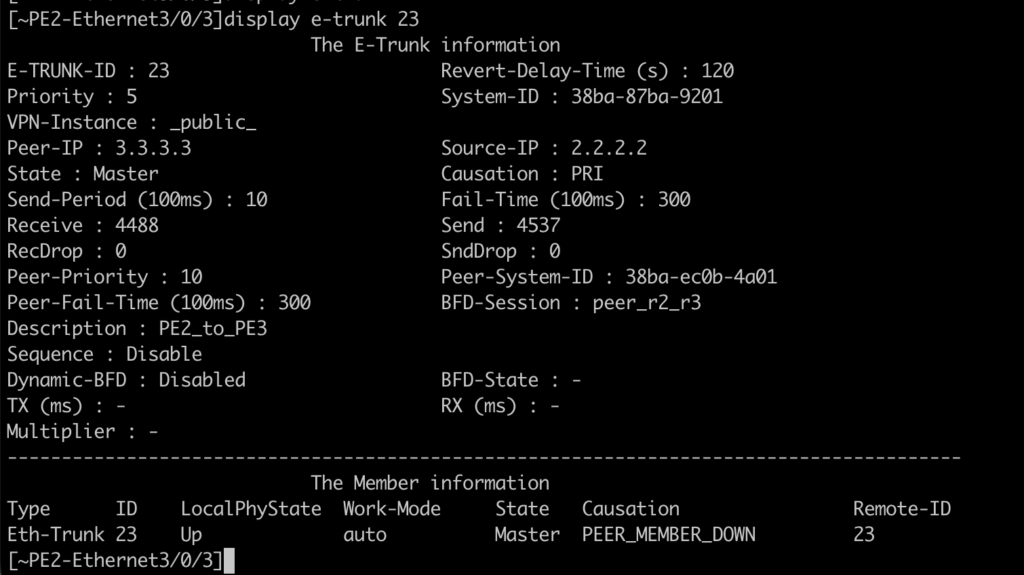Click the Dynamic-BFD 'Disabled' value
The width and height of the screenshot is (1024, 575).
point(201,380)
